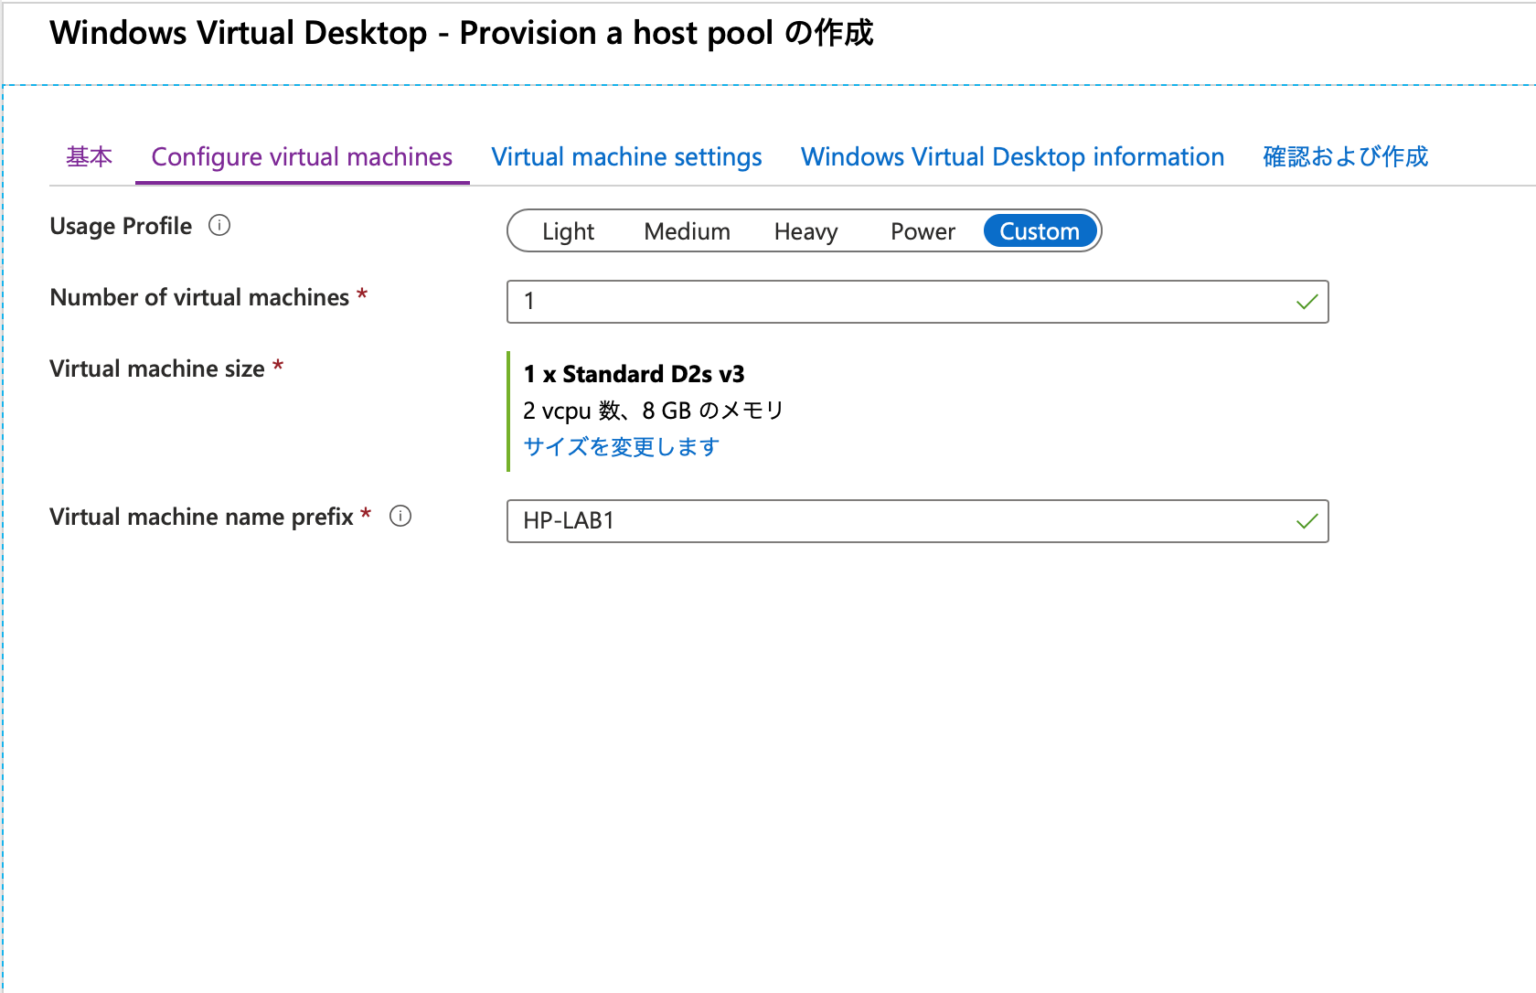Switch usage profile to Power
1536x993 pixels.
[922, 231]
